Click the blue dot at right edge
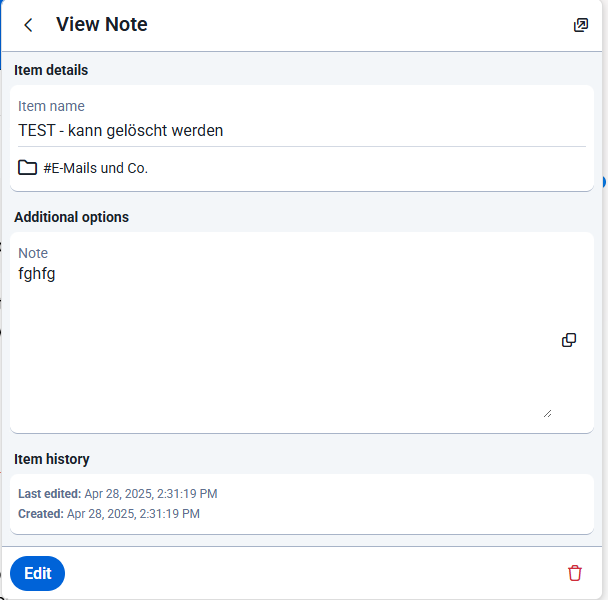The width and height of the screenshot is (608, 600). (604, 182)
